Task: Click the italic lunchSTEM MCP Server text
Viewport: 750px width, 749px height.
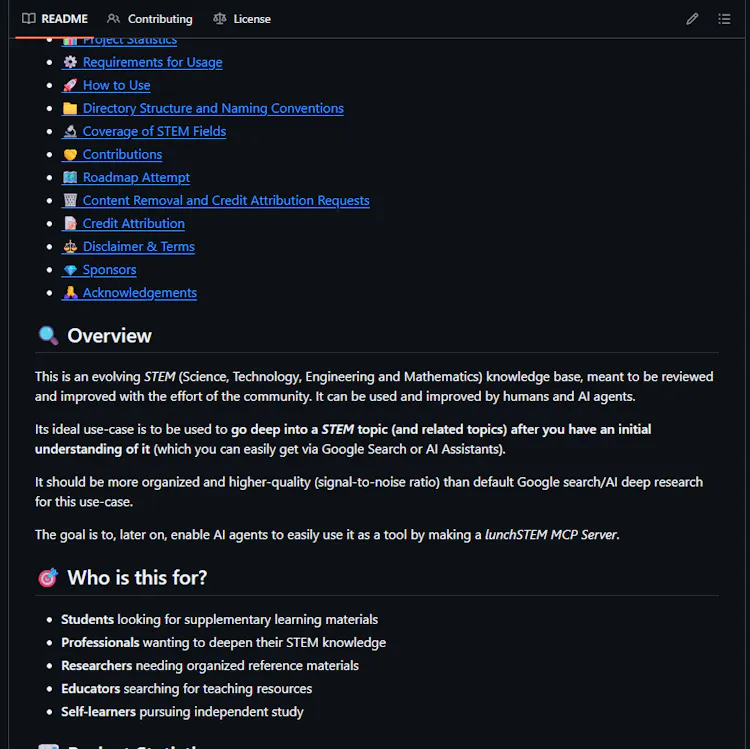Action: [x=551, y=535]
